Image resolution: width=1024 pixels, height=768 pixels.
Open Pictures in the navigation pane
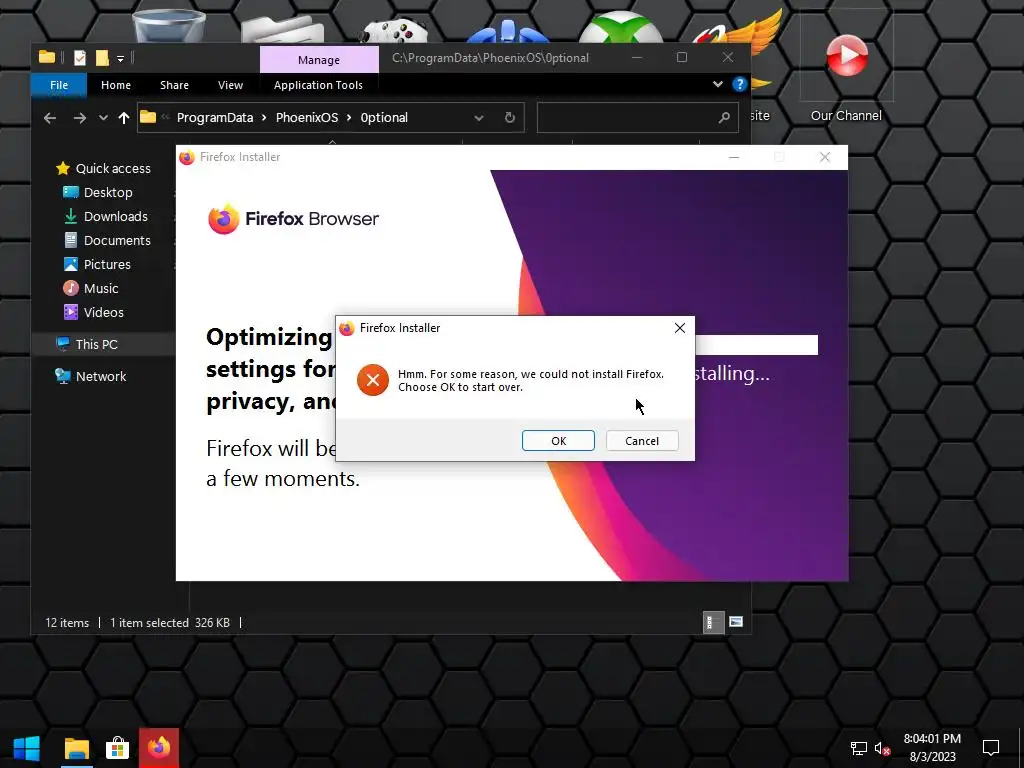[x=97, y=264]
